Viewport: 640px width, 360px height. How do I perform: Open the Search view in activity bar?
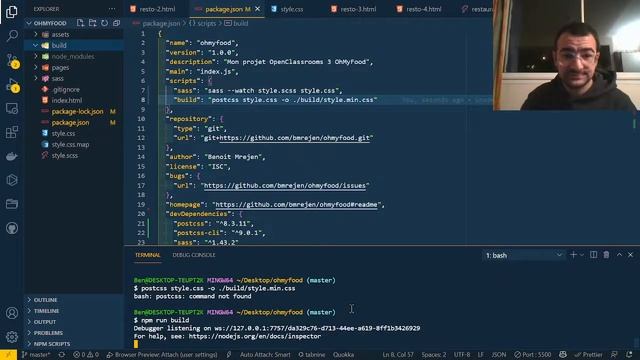[x=12, y=36]
